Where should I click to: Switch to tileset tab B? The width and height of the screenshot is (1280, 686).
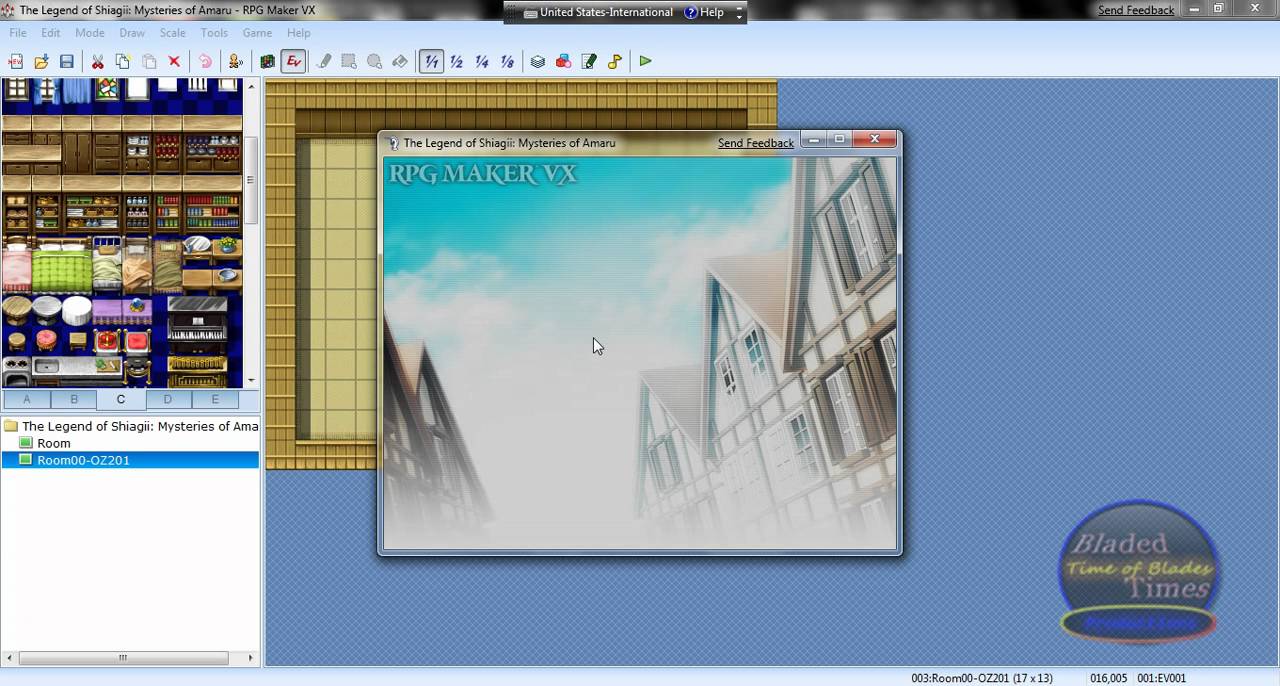click(73, 399)
